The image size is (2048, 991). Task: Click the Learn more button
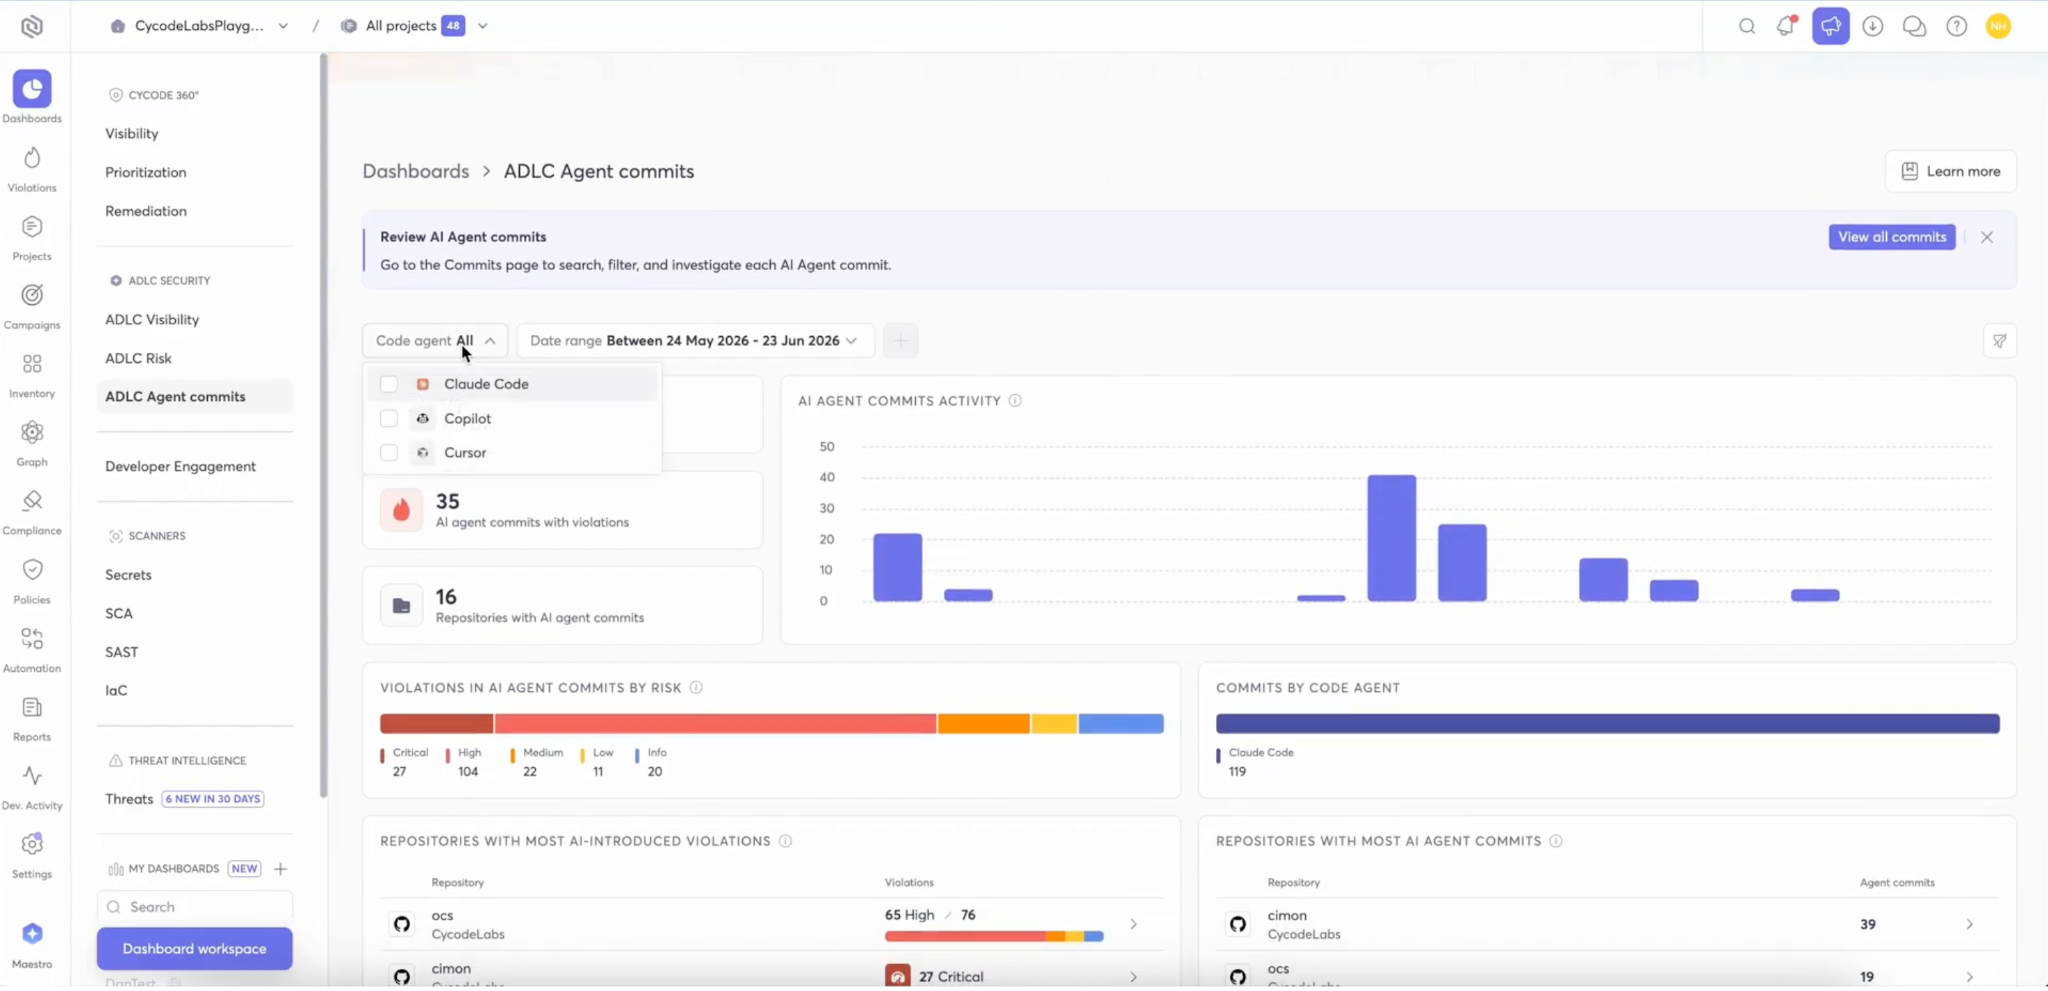click(1951, 172)
